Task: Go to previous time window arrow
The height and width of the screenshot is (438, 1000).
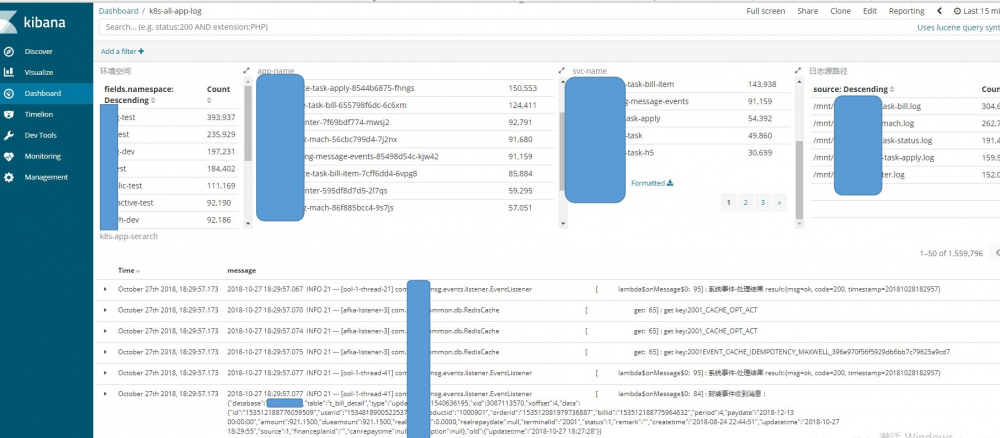Action: (939, 11)
